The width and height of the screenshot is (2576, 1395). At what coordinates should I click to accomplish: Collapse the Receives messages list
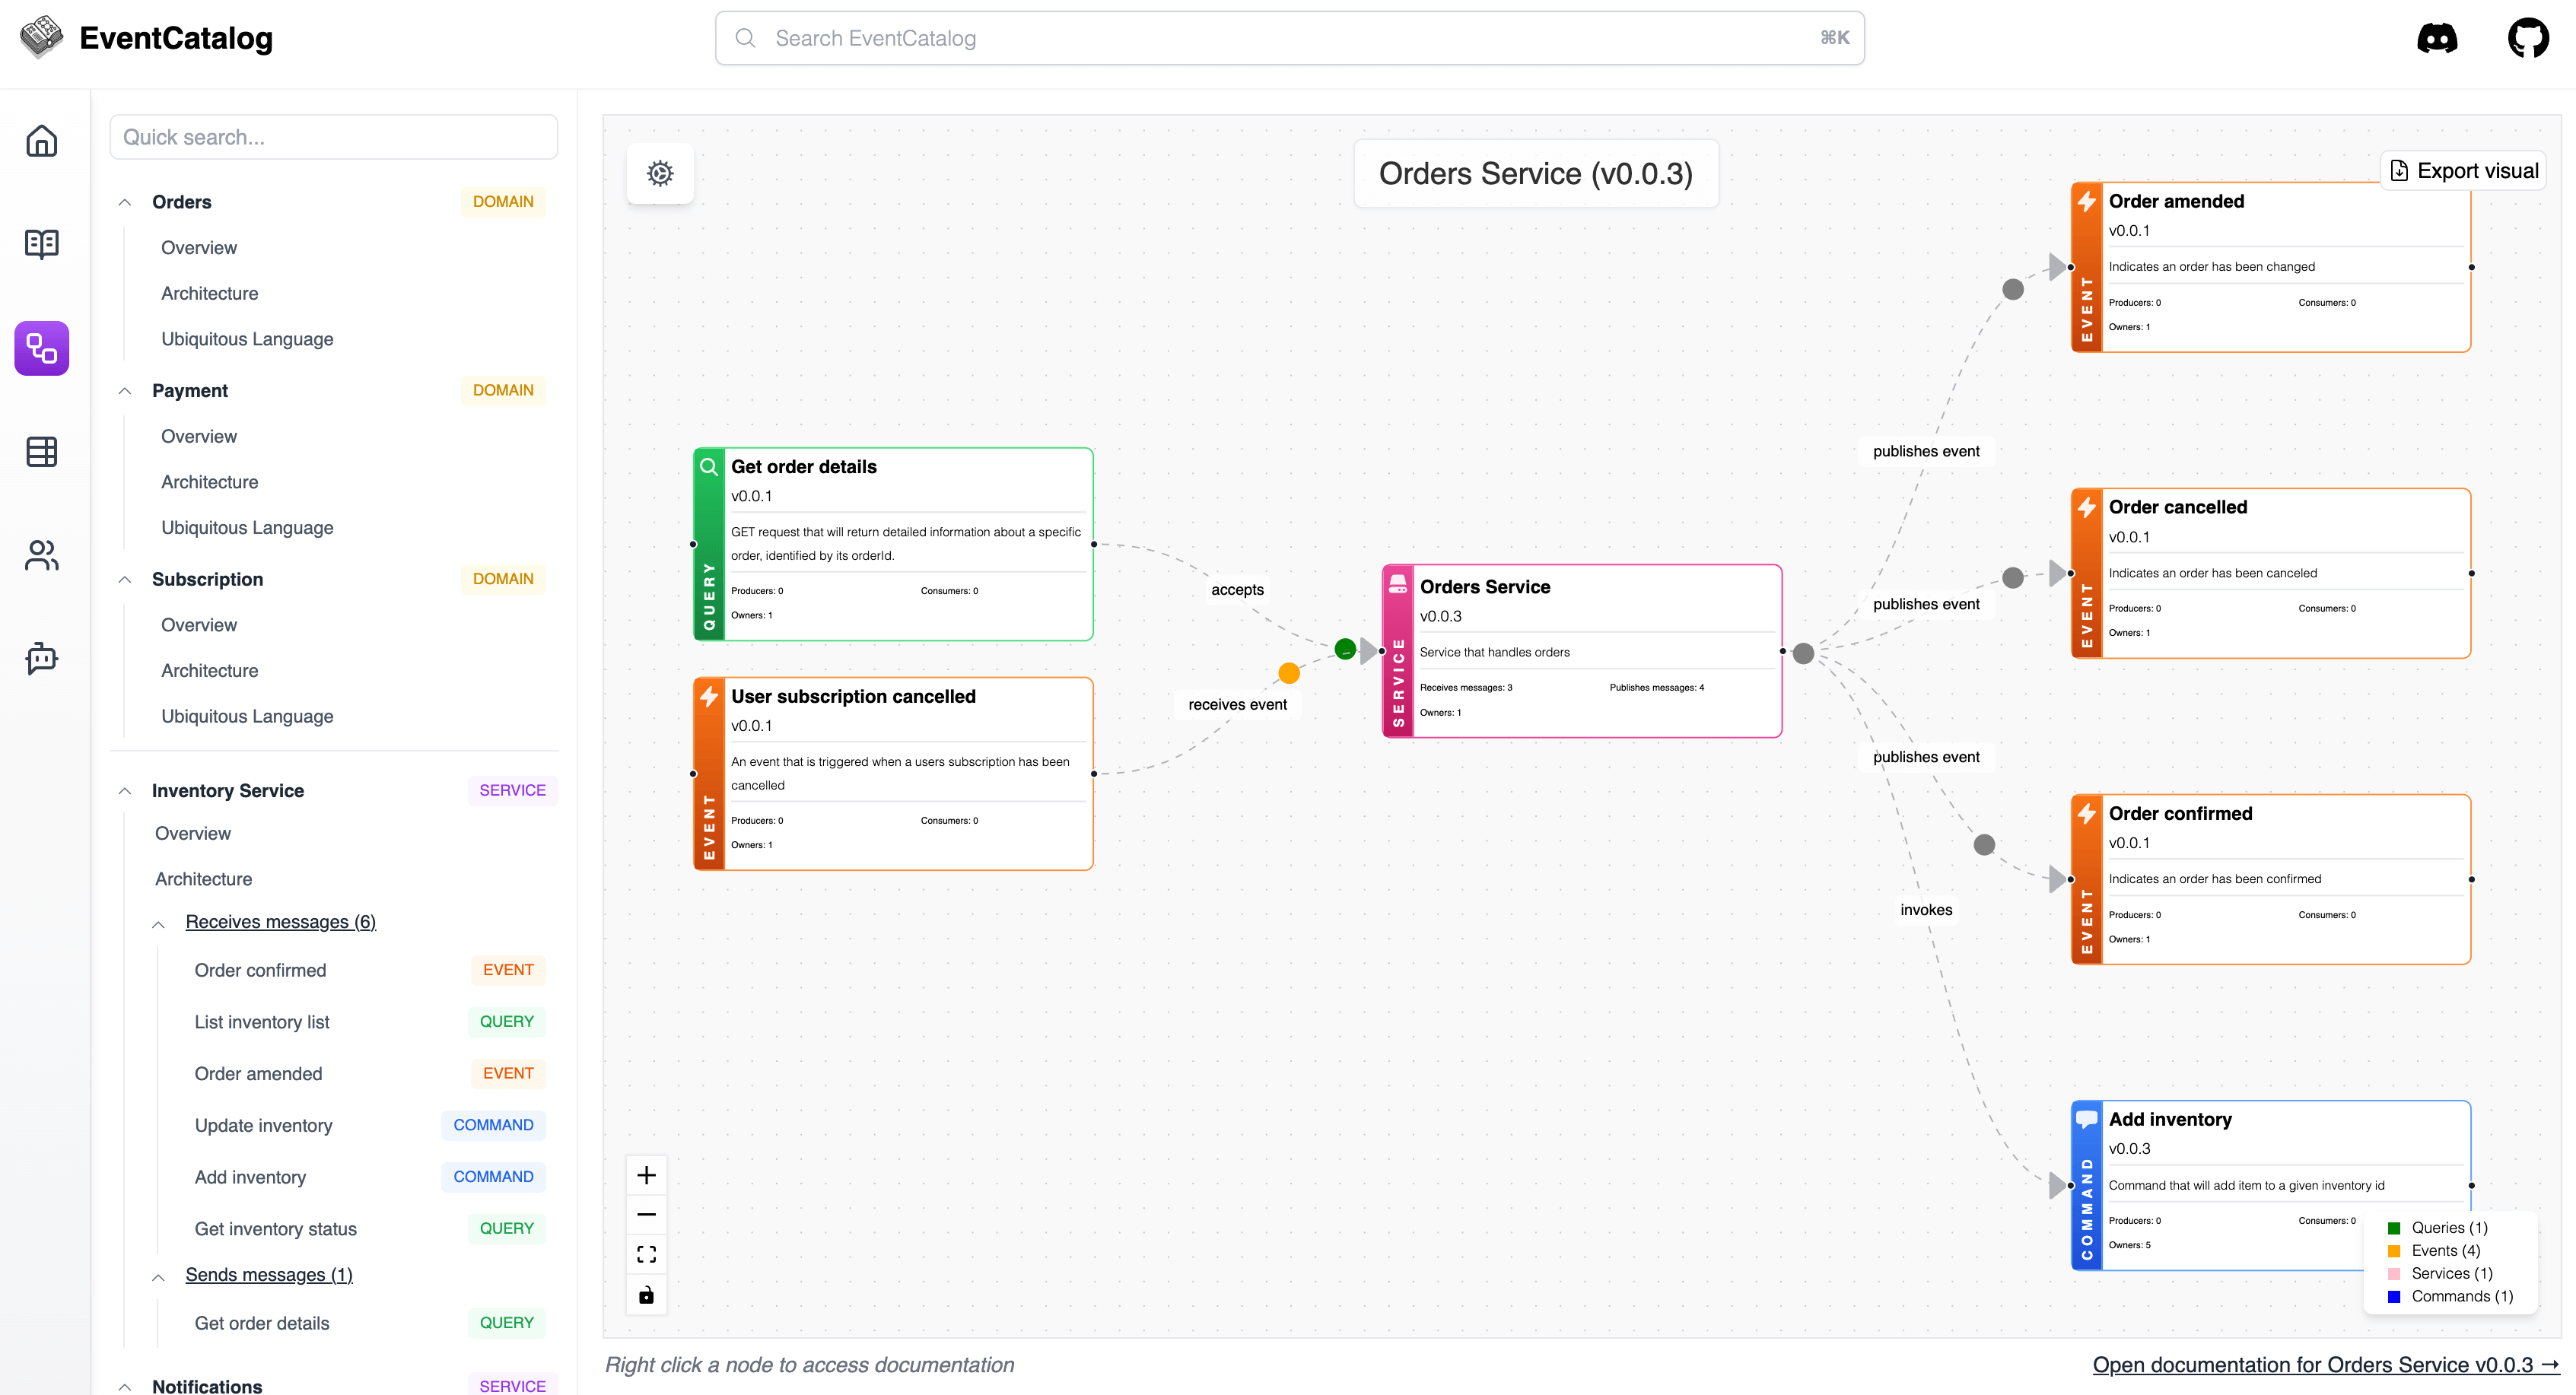click(159, 924)
